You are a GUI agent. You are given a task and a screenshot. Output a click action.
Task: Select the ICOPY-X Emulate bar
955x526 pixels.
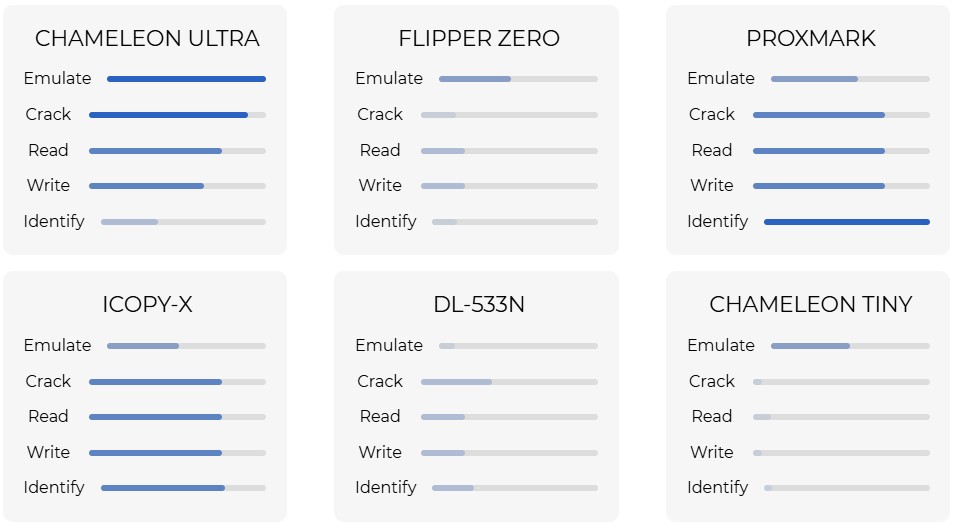(x=186, y=346)
